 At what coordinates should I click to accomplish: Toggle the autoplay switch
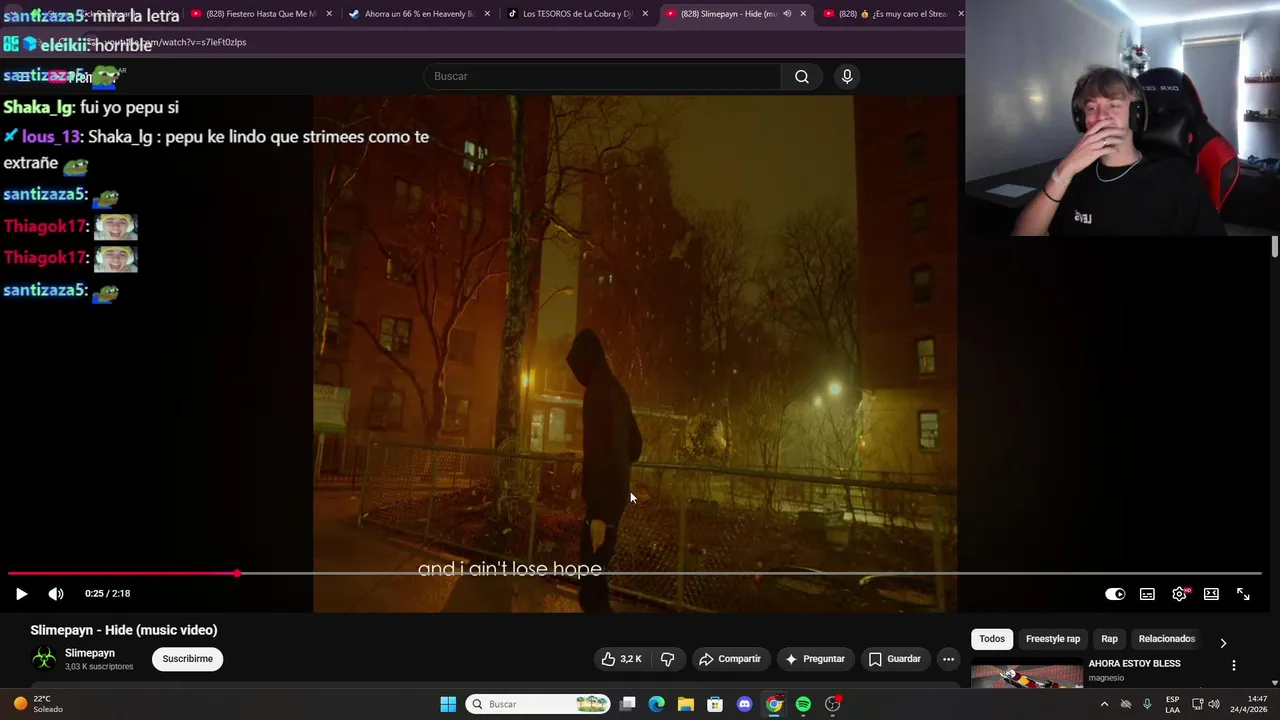click(1115, 594)
